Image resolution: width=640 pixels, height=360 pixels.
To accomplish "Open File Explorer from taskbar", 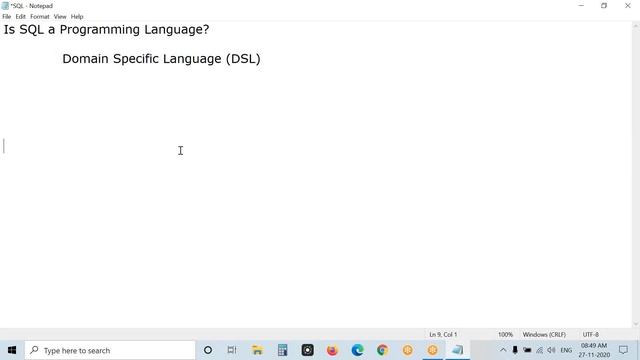I will coord(257,350).
